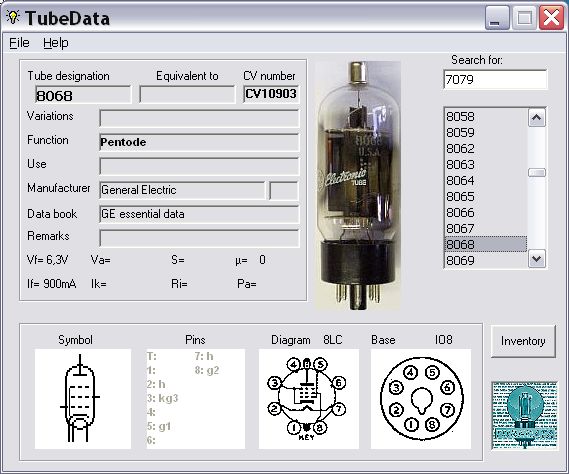Click the '8LC' diagram code label
569x474 pixels.
[x=333, y=340]
